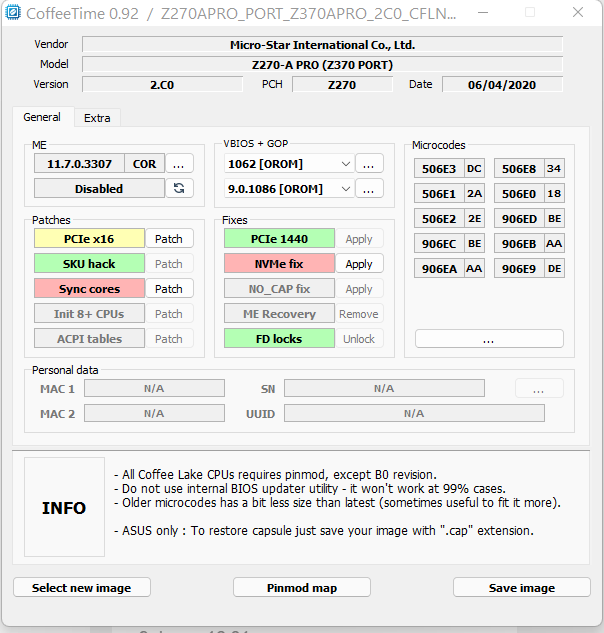Screen dimensions: 604x633
Task: Click Remove next to ME Recovery
Action: 359,314
